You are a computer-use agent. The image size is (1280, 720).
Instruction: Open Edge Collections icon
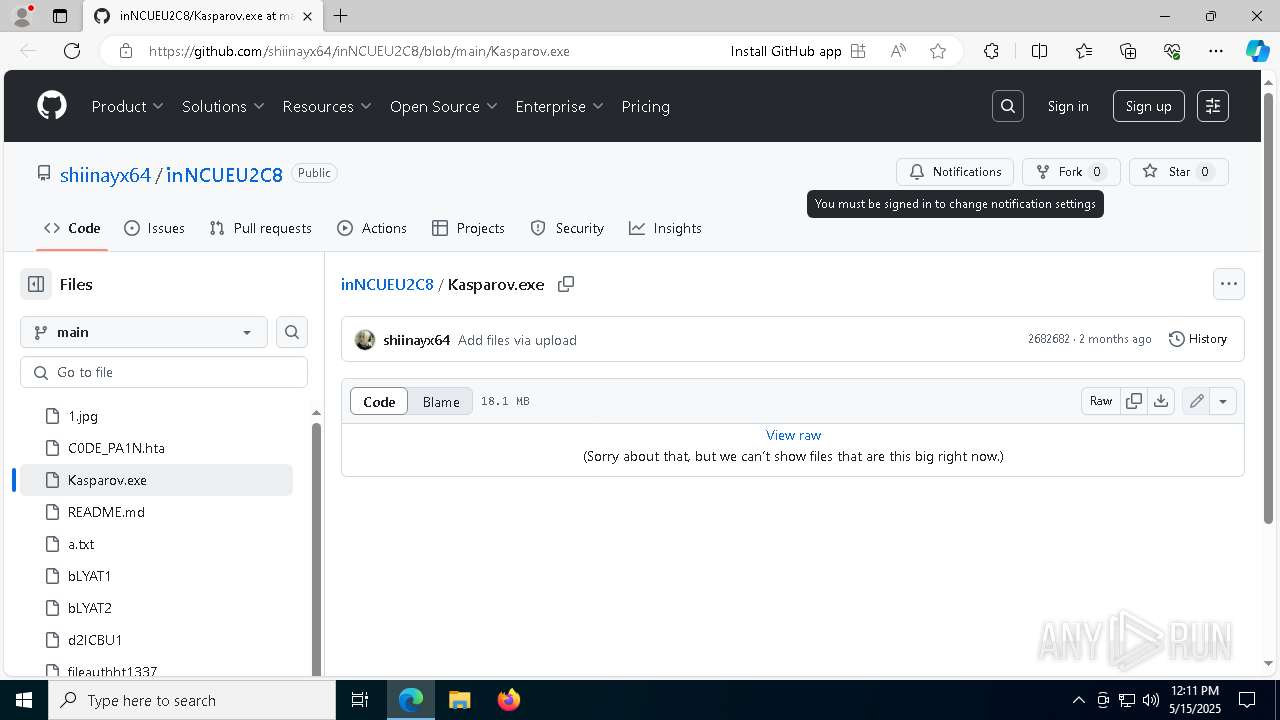pos(1128,51)
